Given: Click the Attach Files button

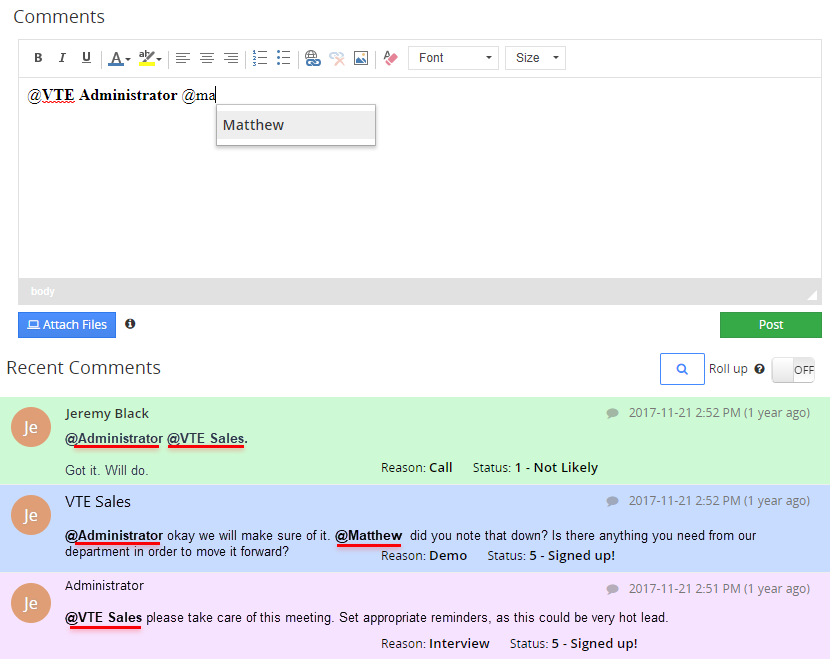Looking at the screenshot, I should coord(67,324).
